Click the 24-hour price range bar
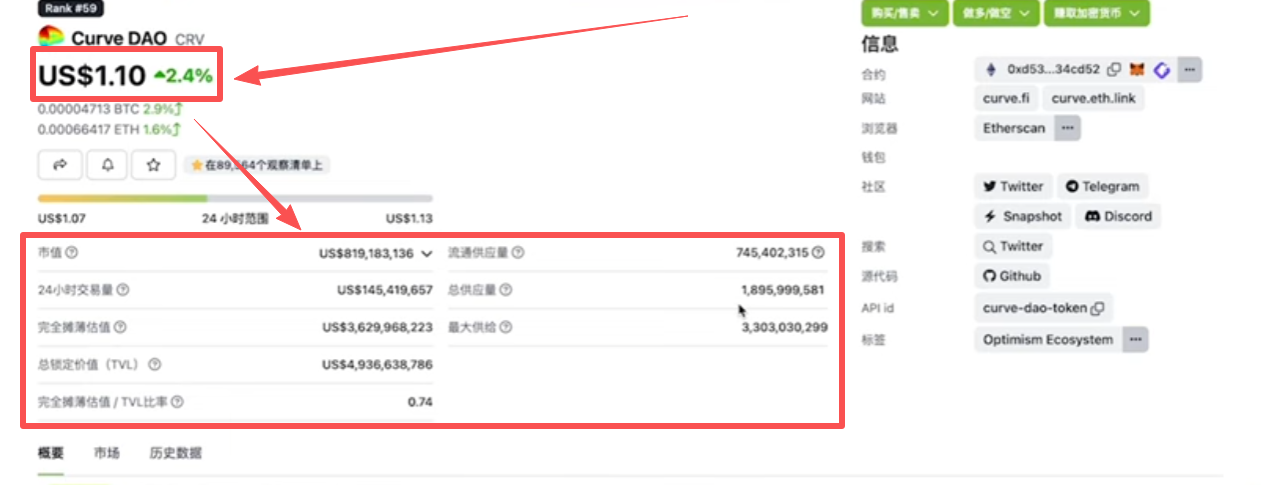This screenshot has height=485, width=1261. pyautogui.click(x=235, y=198)
